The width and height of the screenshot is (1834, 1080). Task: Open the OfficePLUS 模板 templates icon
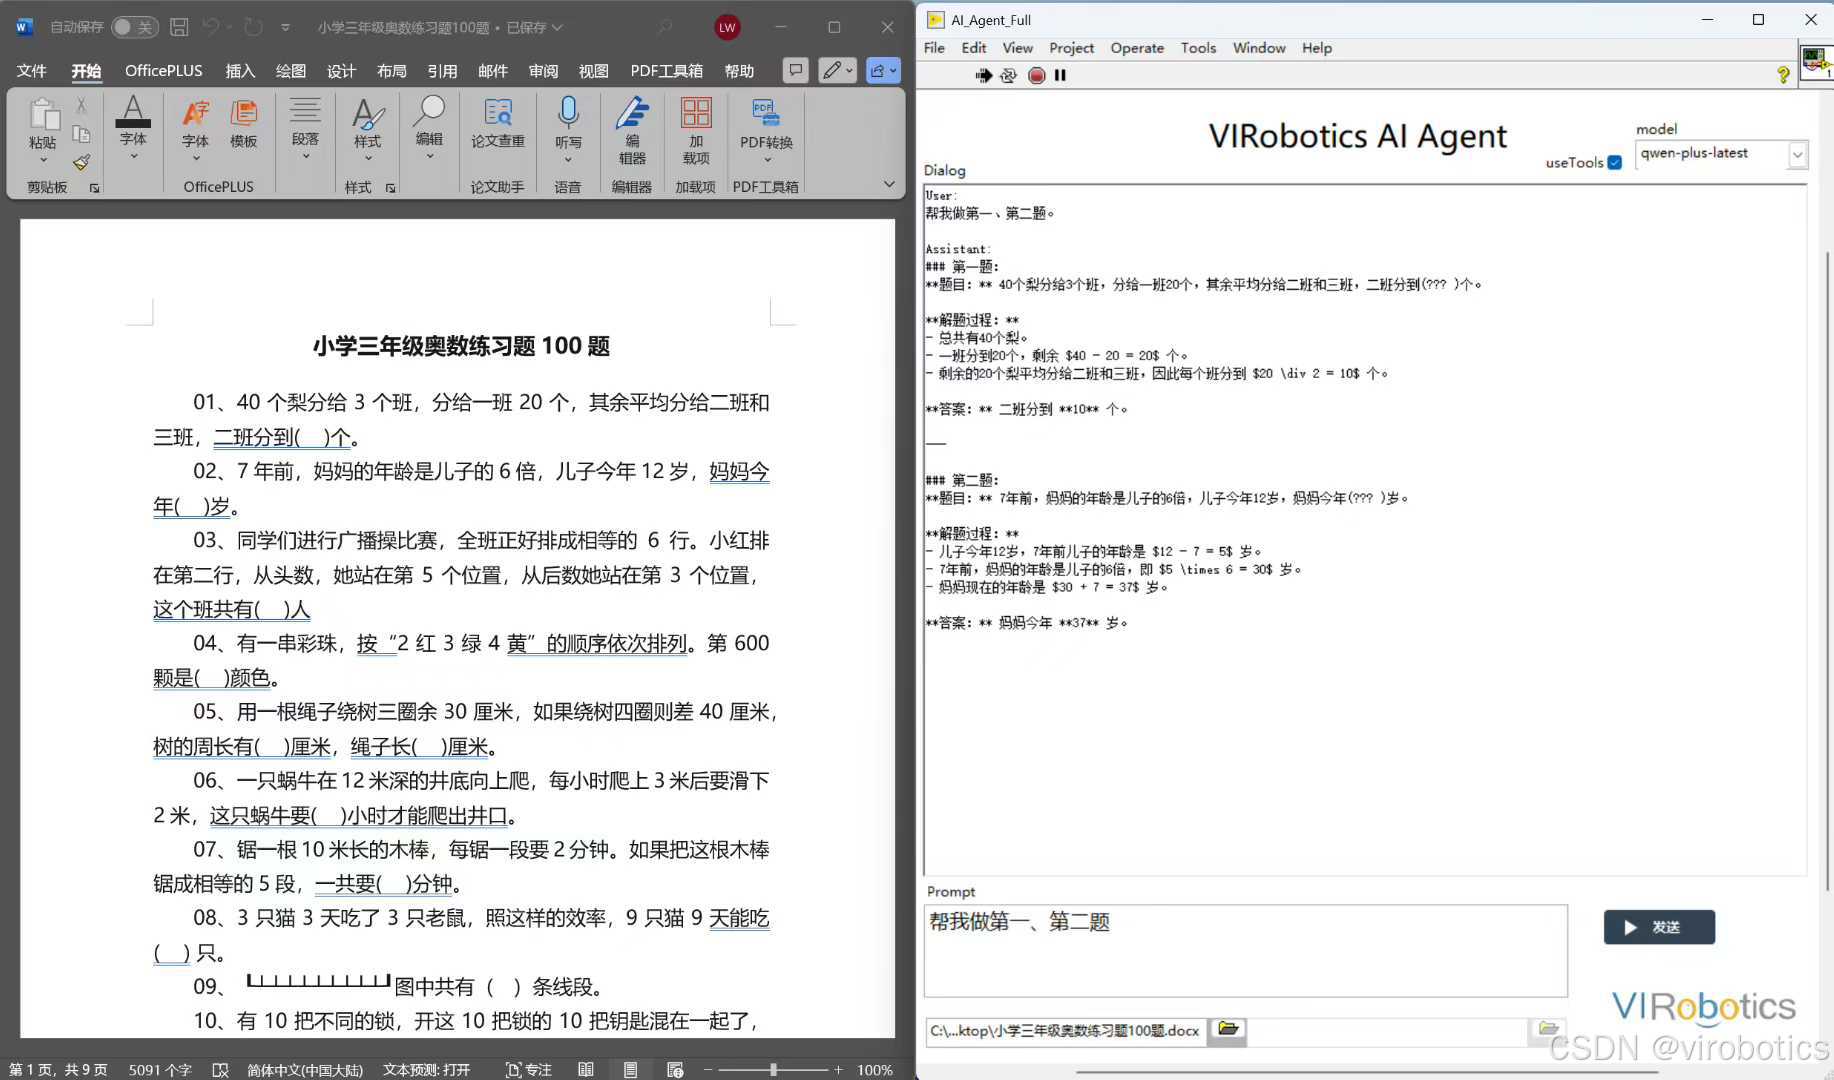click(244, 125)
